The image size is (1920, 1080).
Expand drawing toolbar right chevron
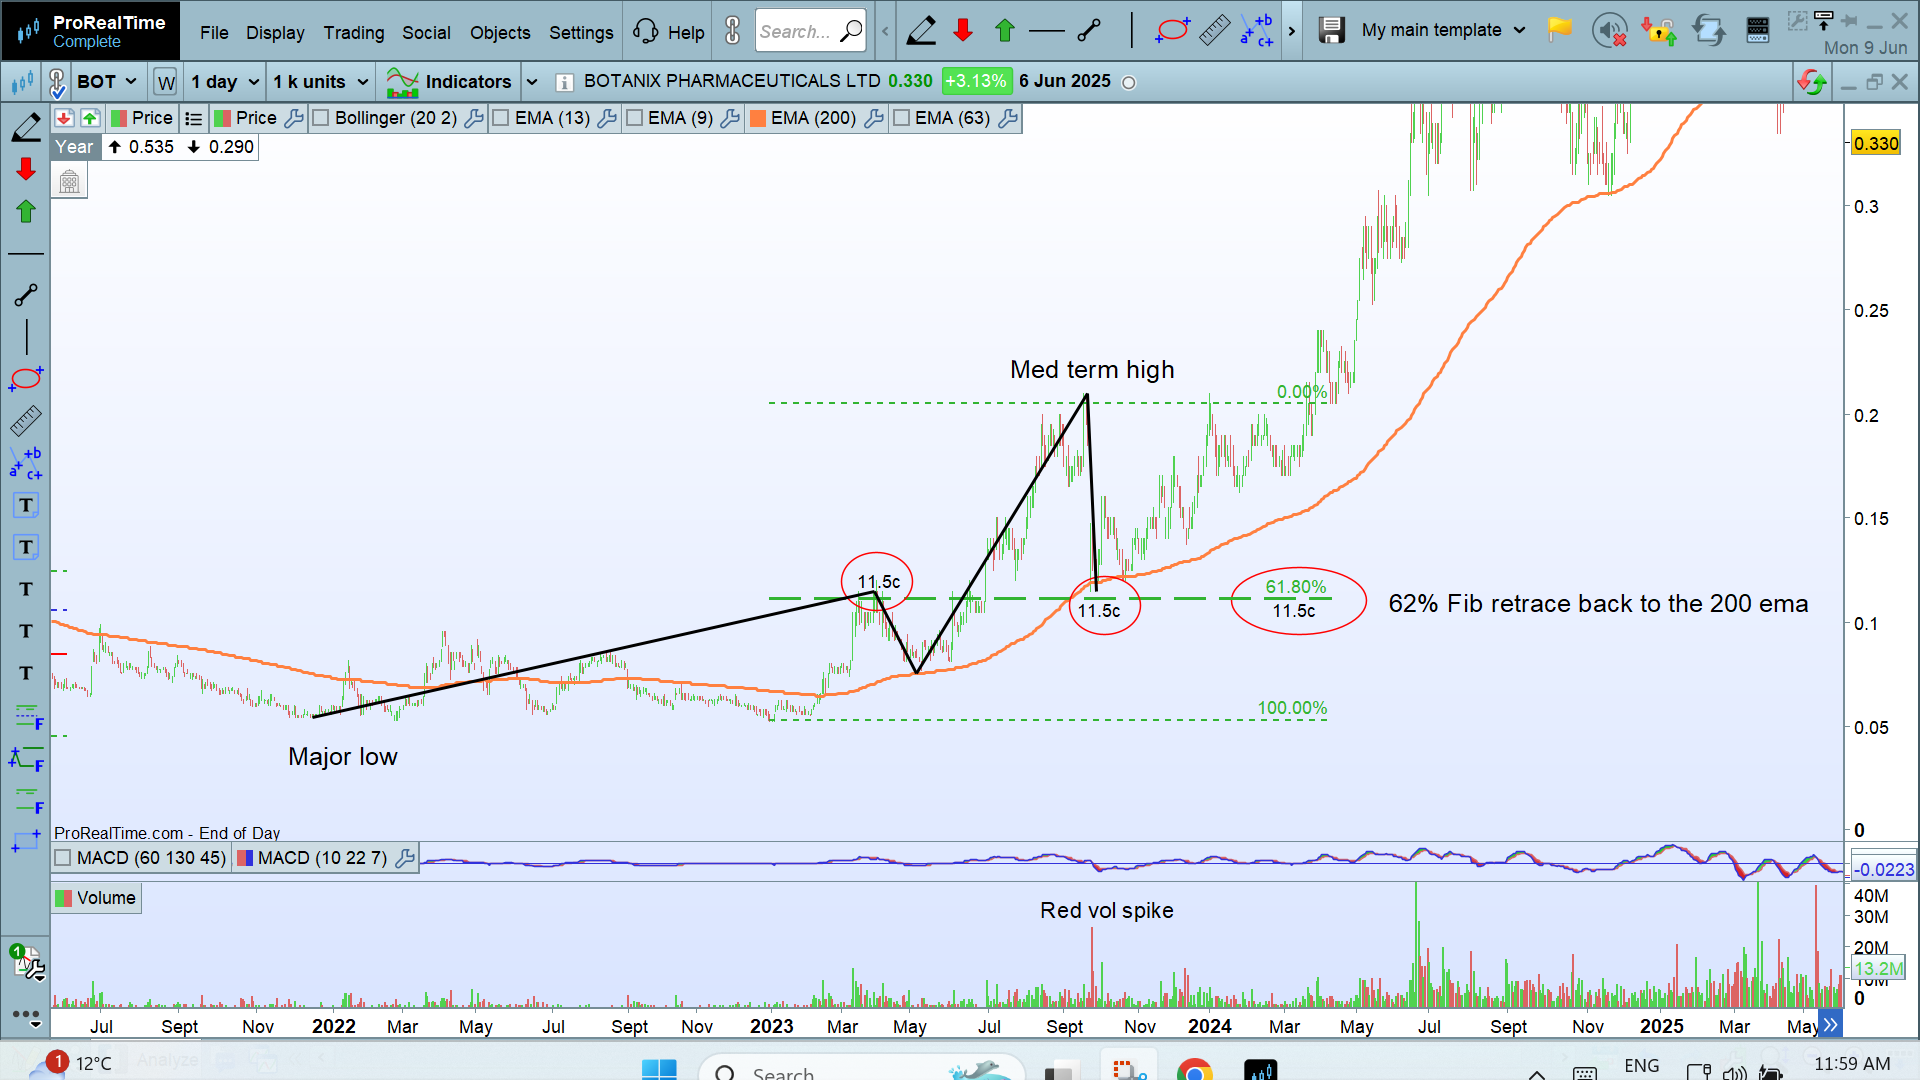1292,31
